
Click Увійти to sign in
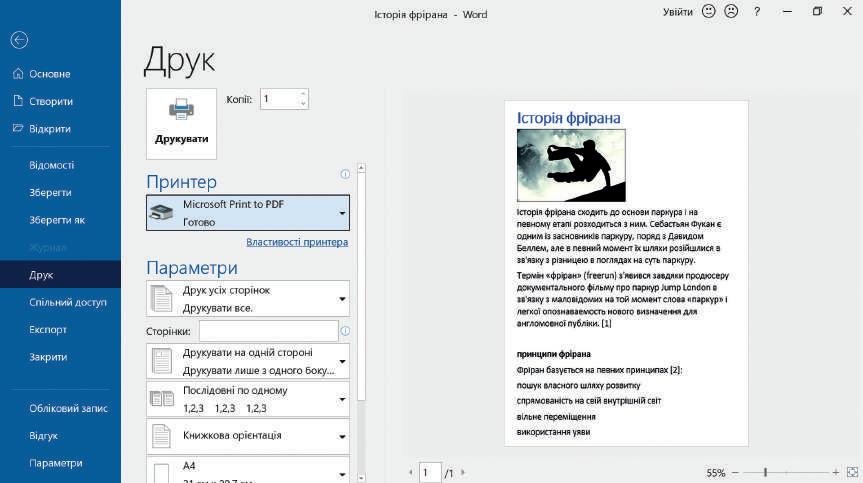tap(678, 12)
